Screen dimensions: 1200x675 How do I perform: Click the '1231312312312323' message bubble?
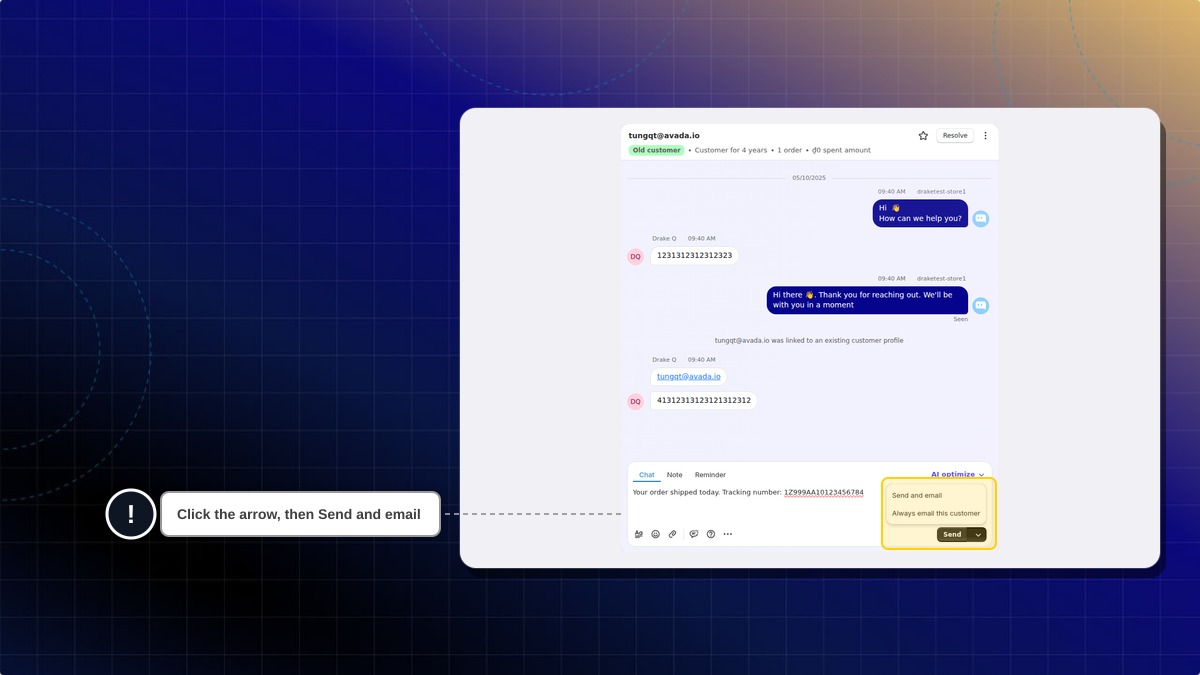pyautogui.click(x=694, y=256)
